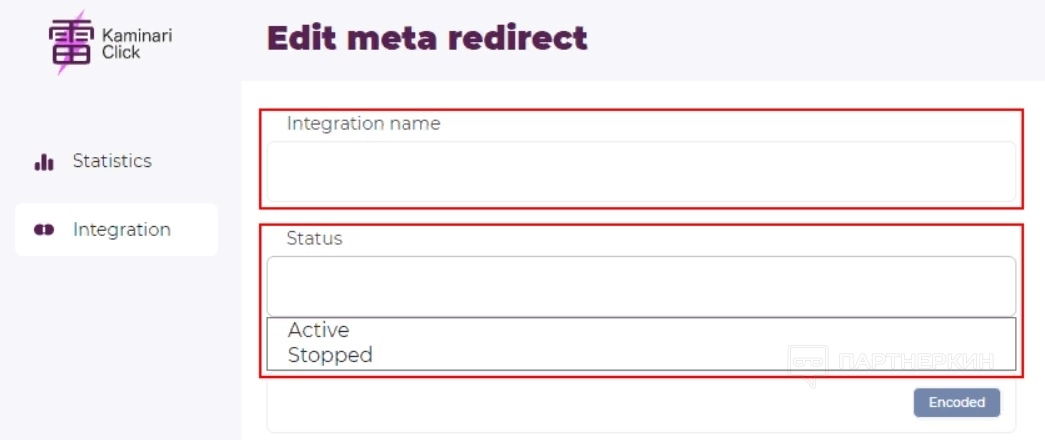Viewport: 1045px width, 440px height.
Task: Open the Statistics section label
Action: coord(112,161)
